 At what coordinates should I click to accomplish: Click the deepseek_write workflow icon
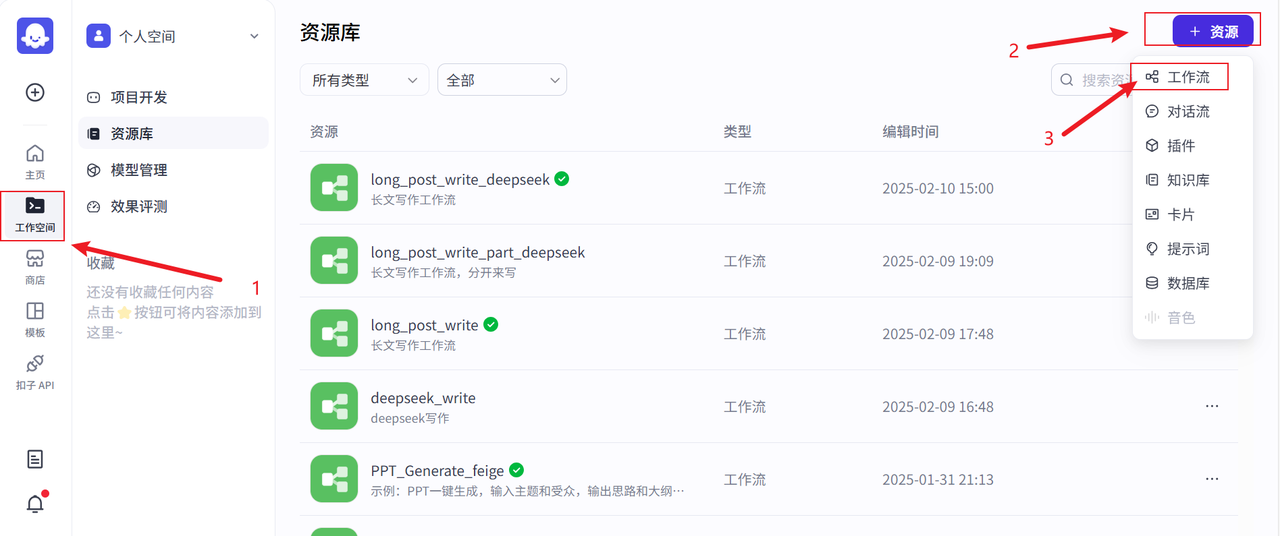[334, 407]
